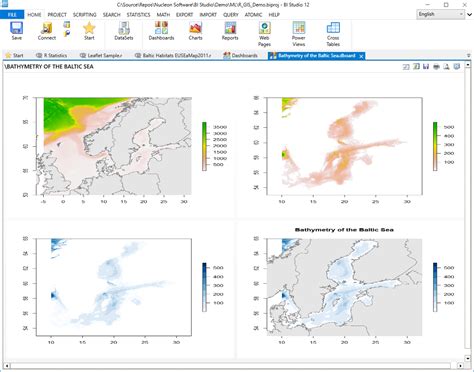Click the small key icon beside Connect
Viewport: 474px width, 372px height.
point(67,33)
